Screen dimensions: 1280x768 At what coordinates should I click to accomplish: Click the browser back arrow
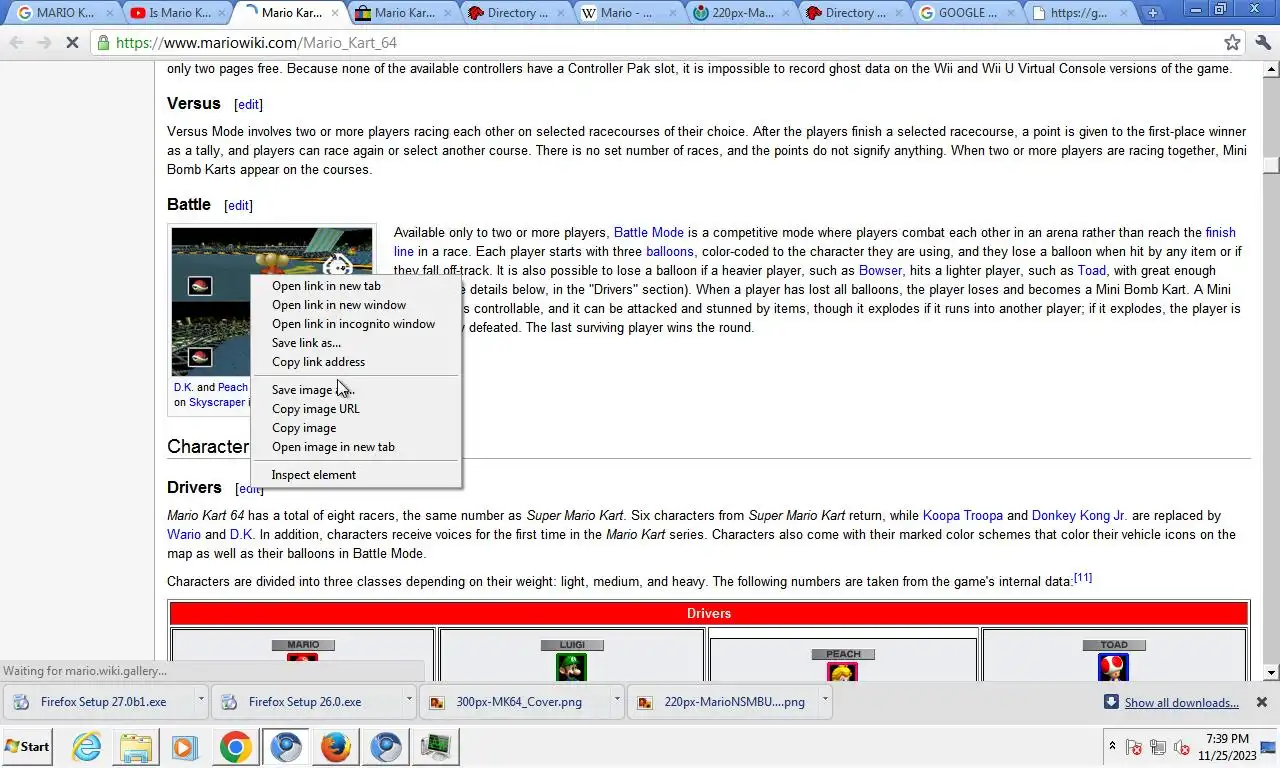17,43
